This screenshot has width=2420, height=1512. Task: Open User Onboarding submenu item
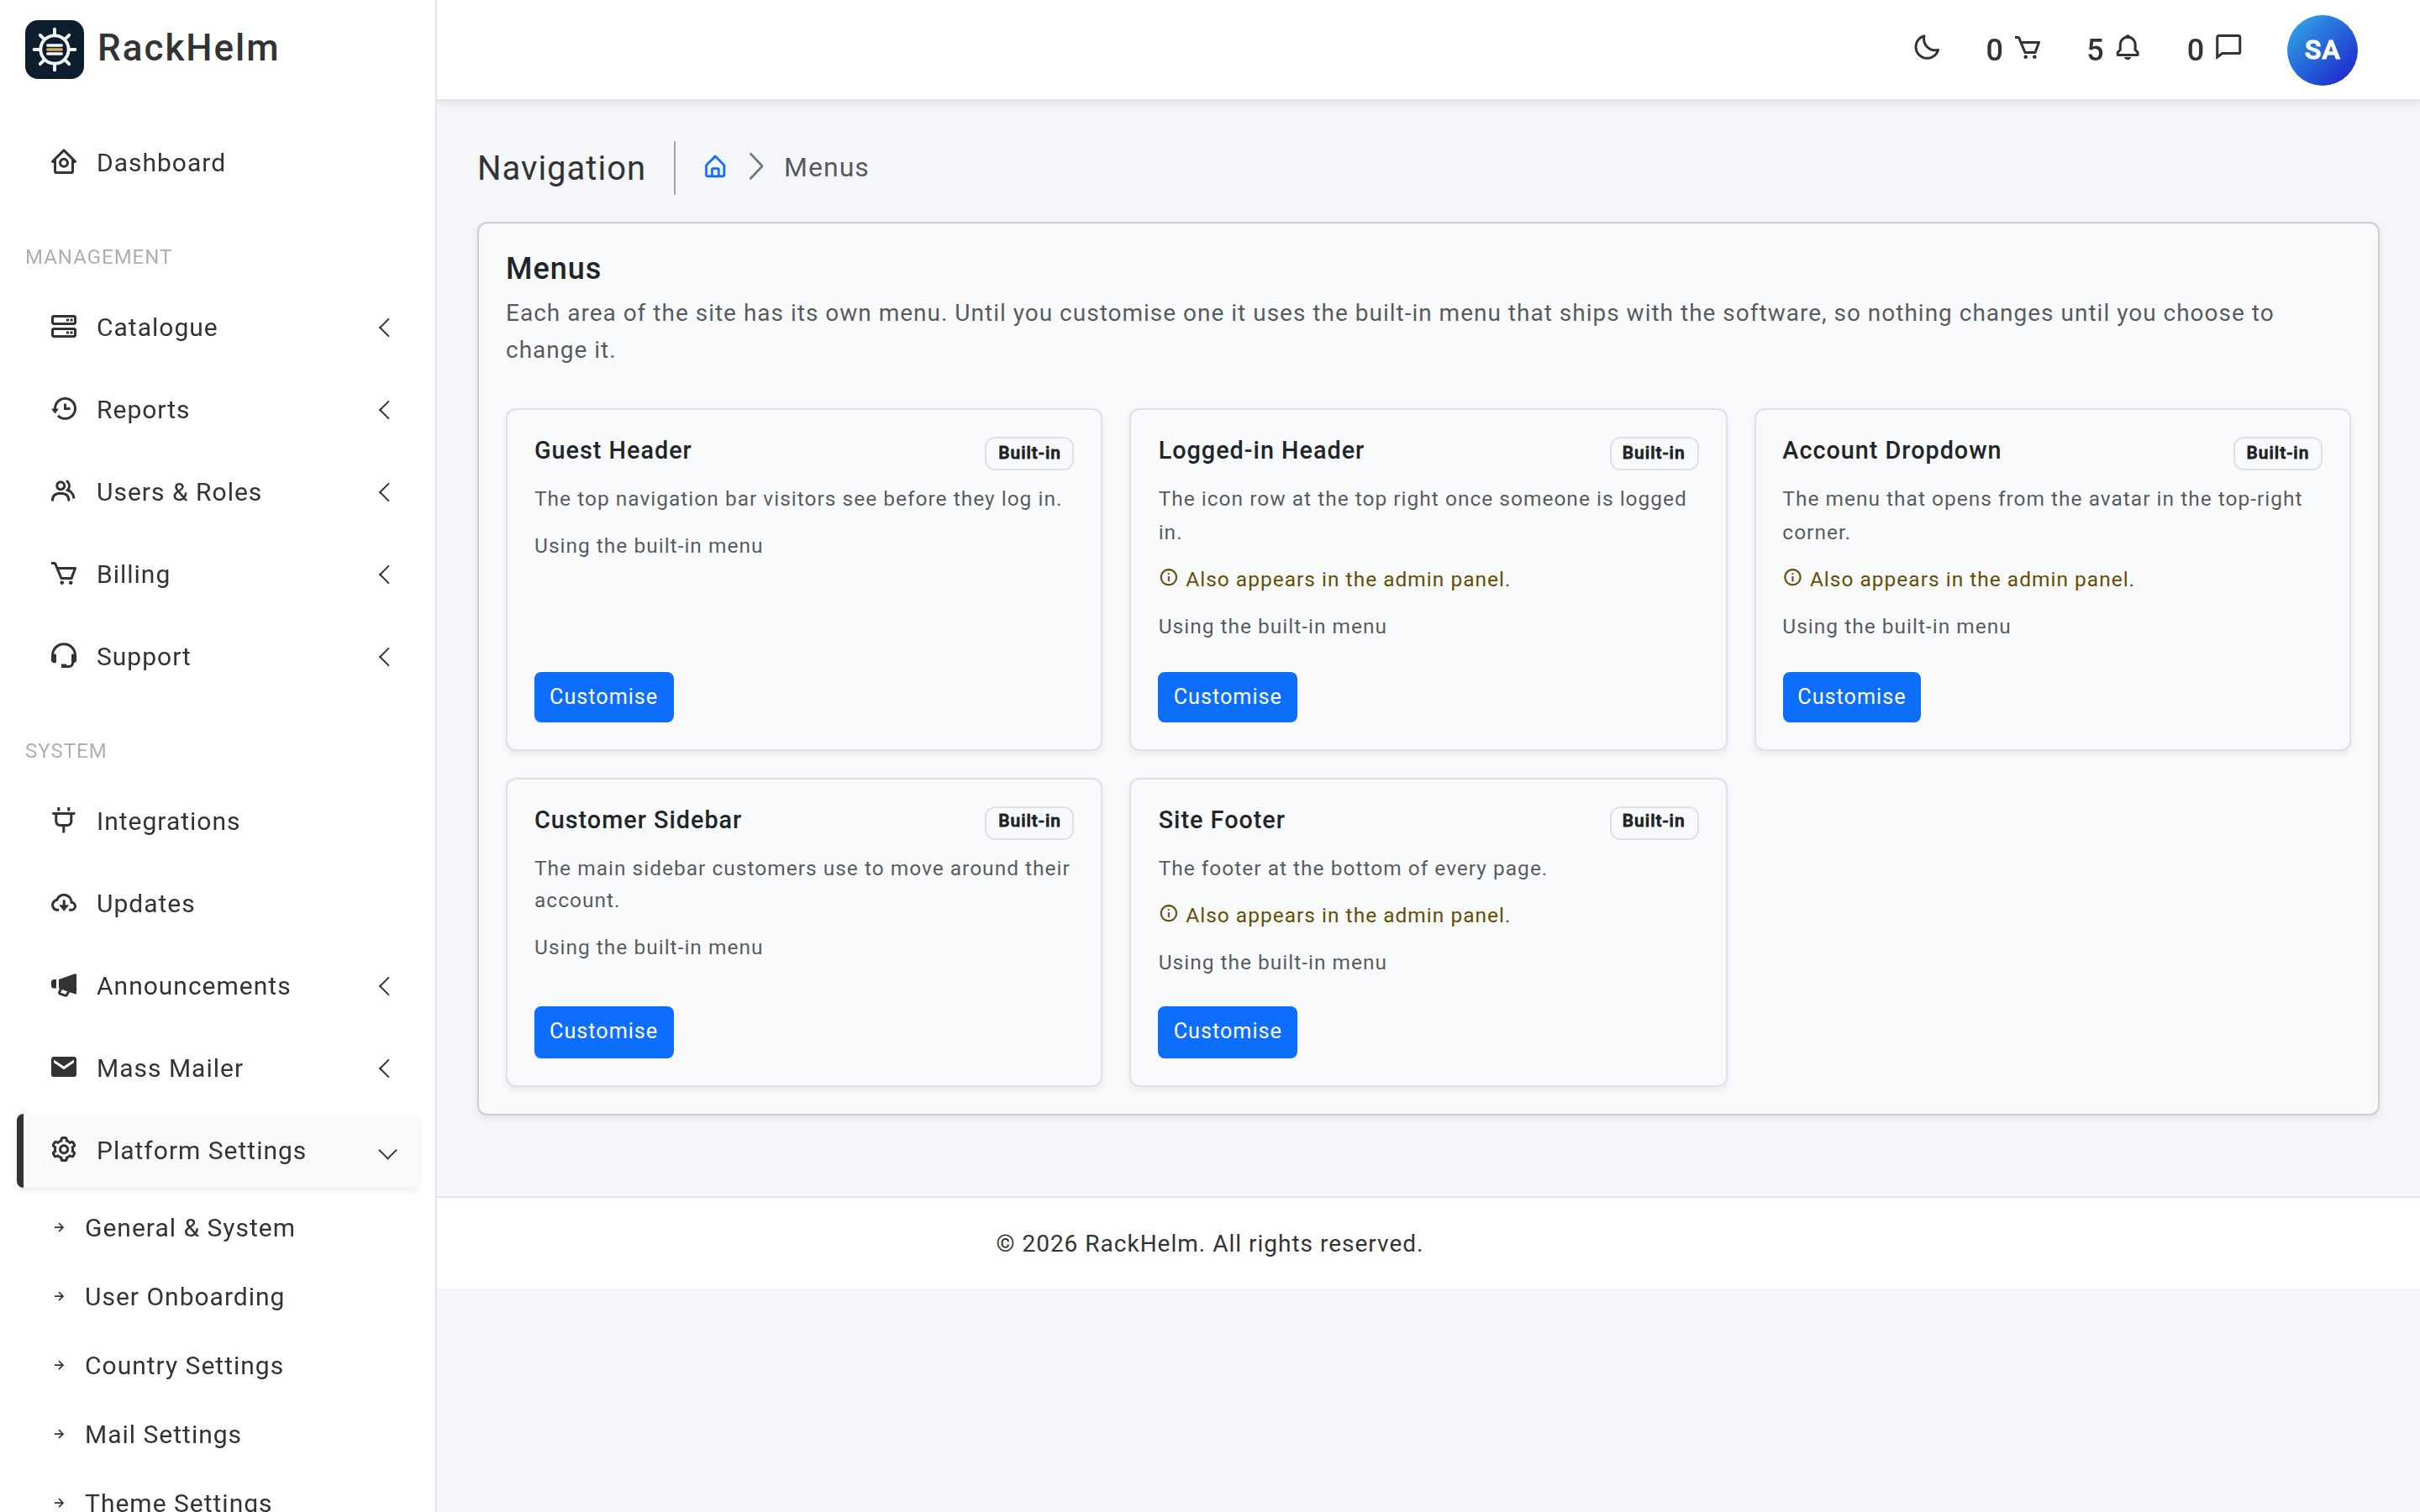(x=185, y=1296)
